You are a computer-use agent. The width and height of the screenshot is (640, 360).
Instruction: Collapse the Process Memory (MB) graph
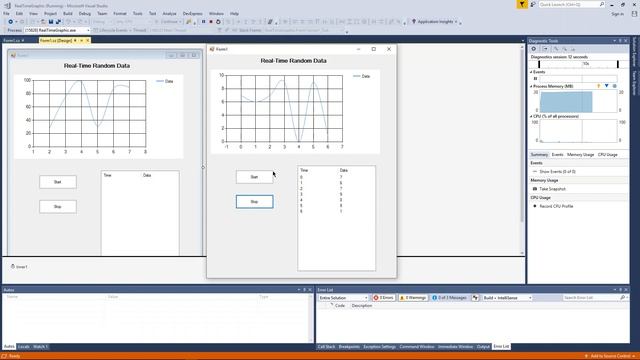coord(531,86)
